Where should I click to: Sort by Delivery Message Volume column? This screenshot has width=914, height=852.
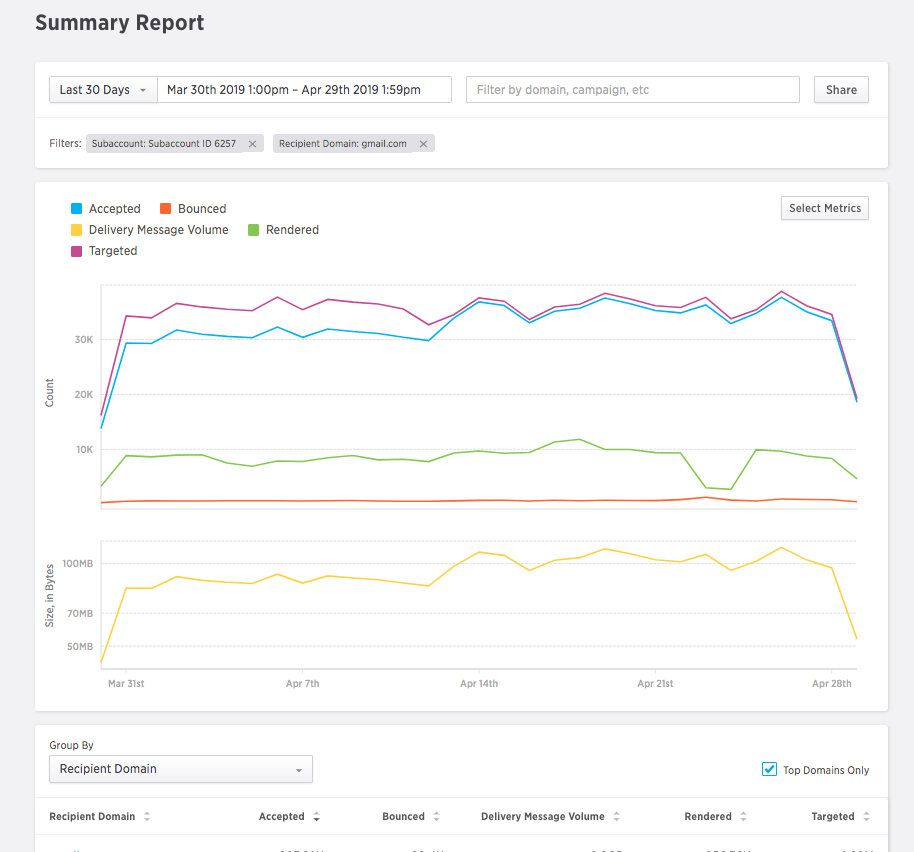tap(617, 817)
